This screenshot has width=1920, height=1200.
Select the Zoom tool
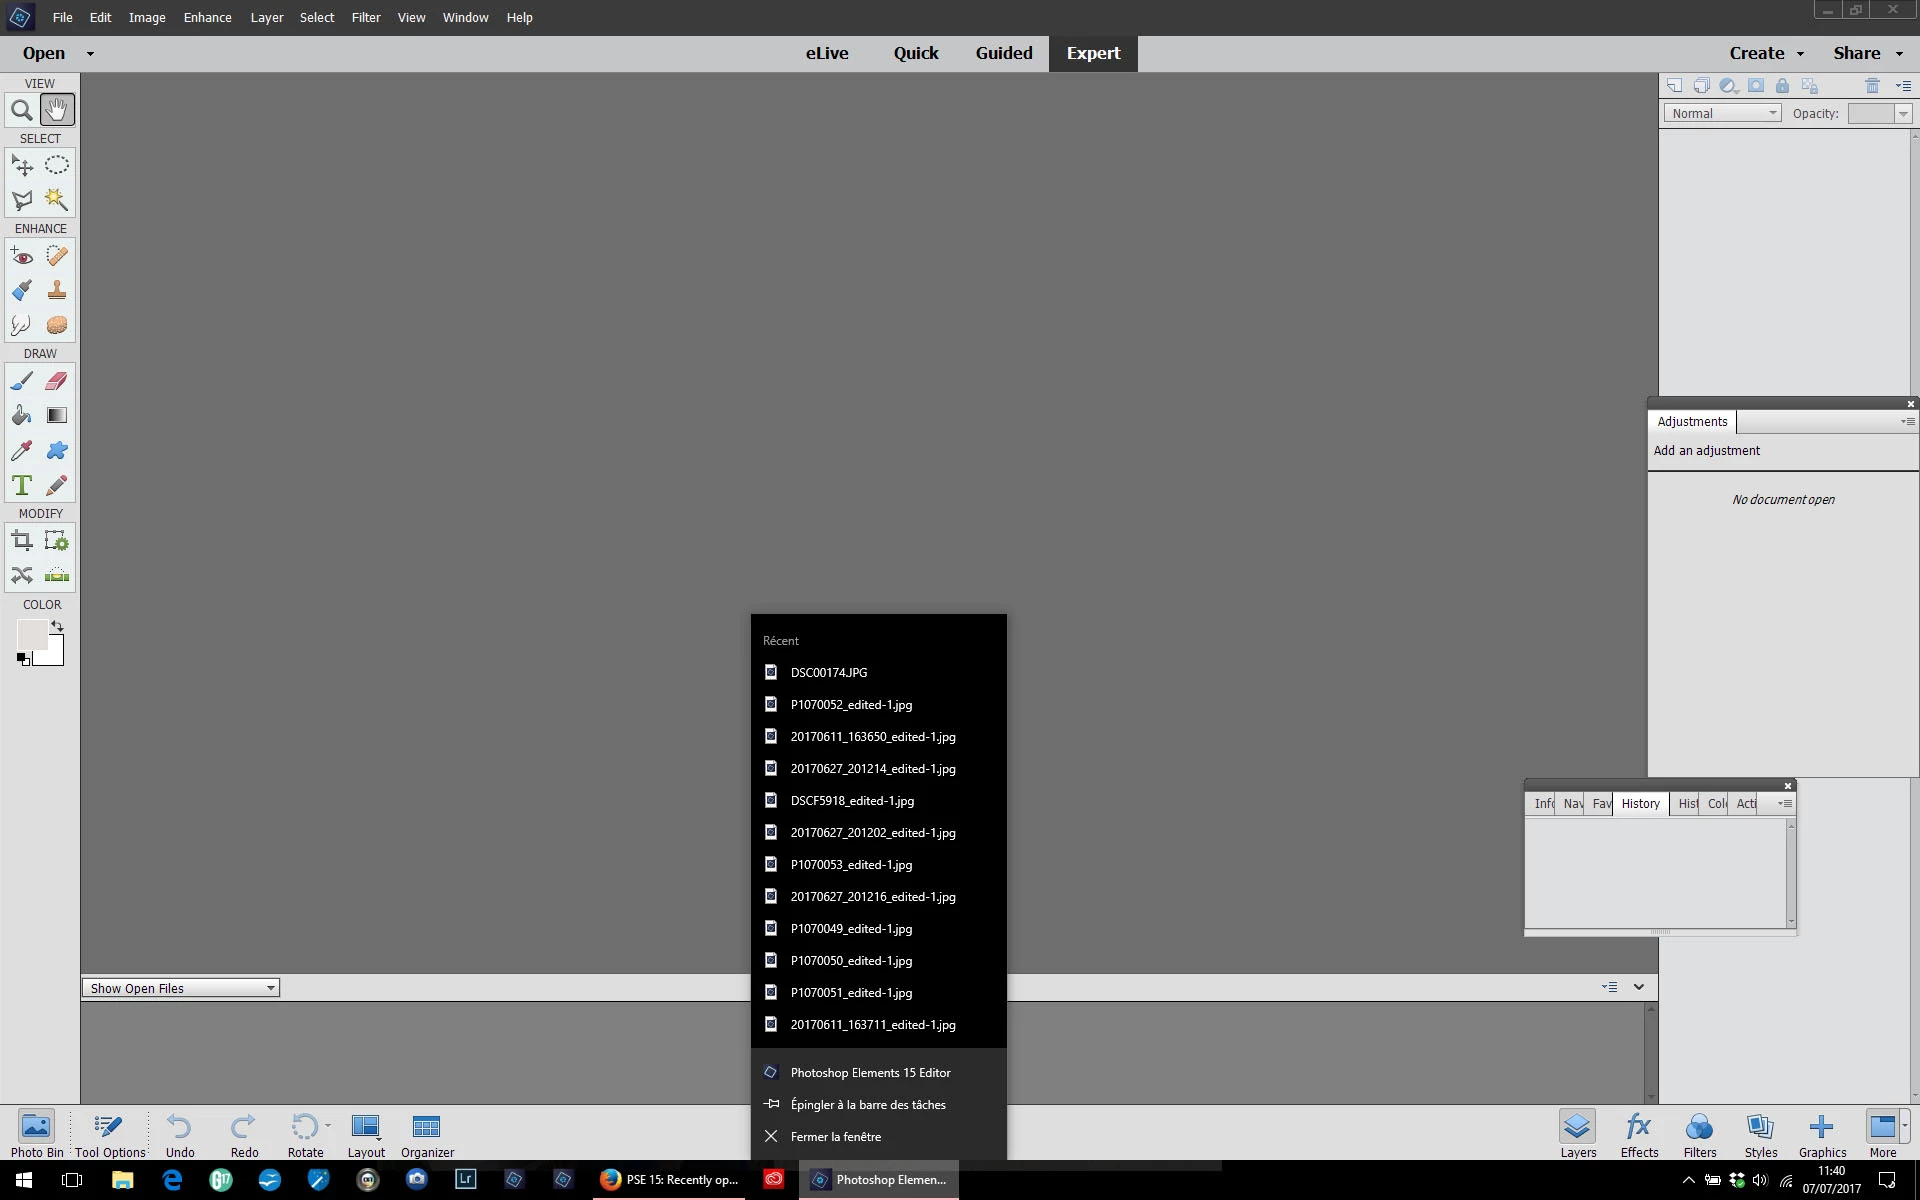coord(21,110)
